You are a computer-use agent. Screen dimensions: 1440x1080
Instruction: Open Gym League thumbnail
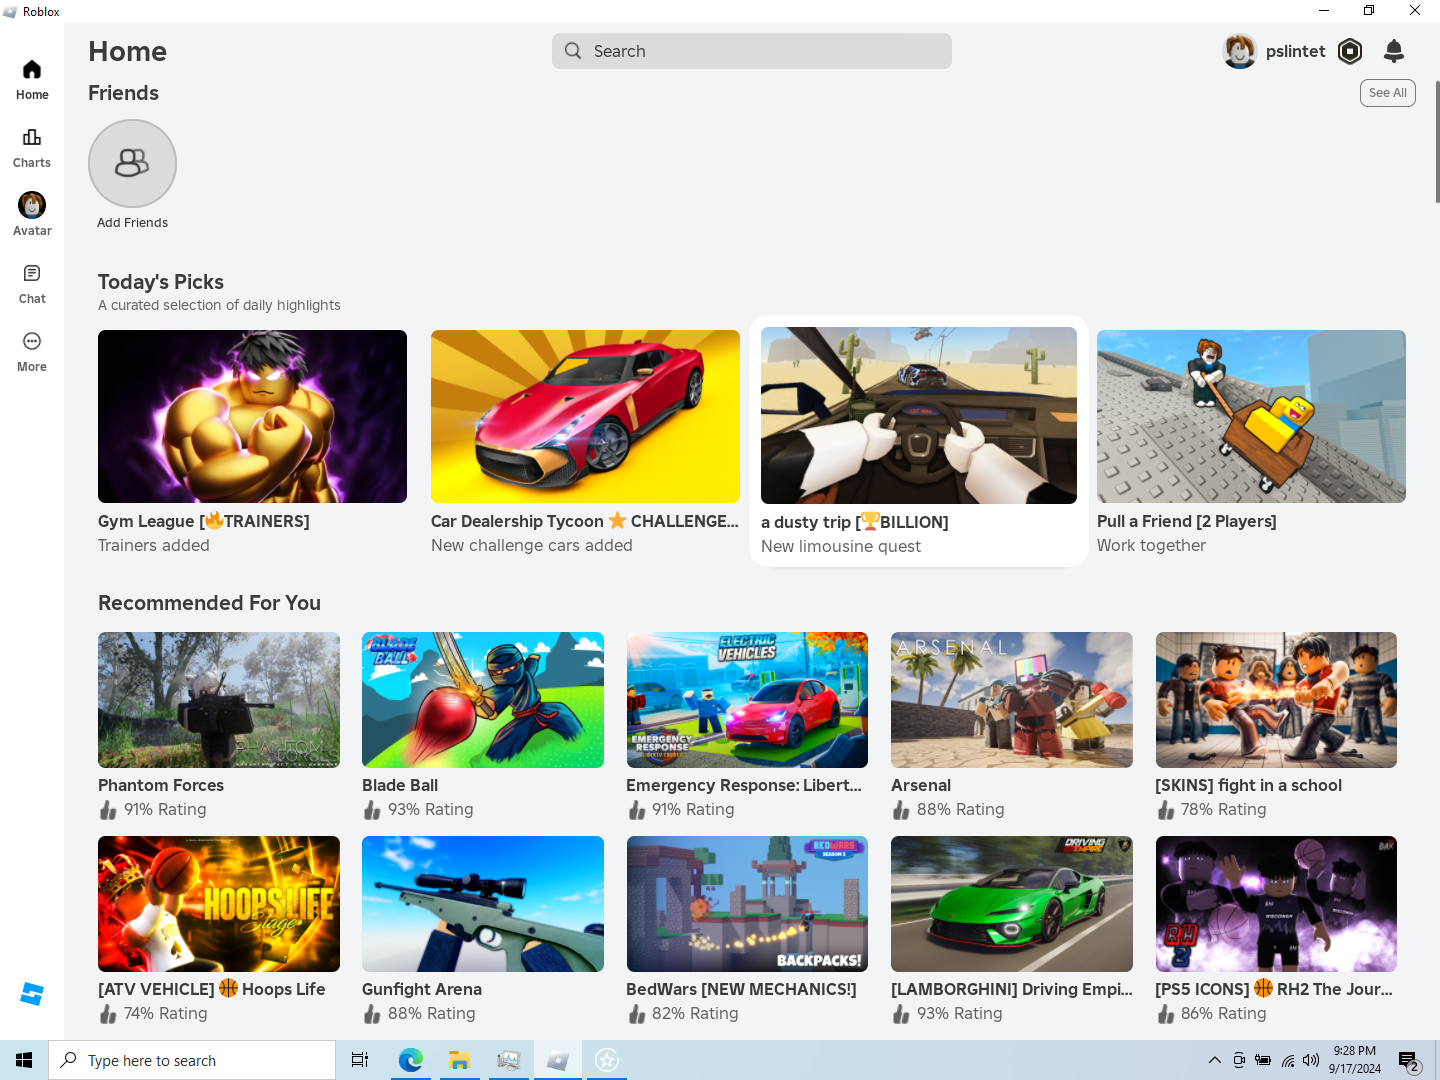click(x=252, y=416)
